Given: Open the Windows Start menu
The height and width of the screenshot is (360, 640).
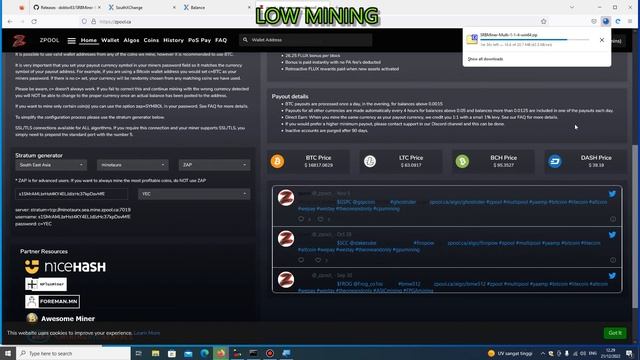Looking at the screenshot, I should pyautogui.click(x=8, y=353).
